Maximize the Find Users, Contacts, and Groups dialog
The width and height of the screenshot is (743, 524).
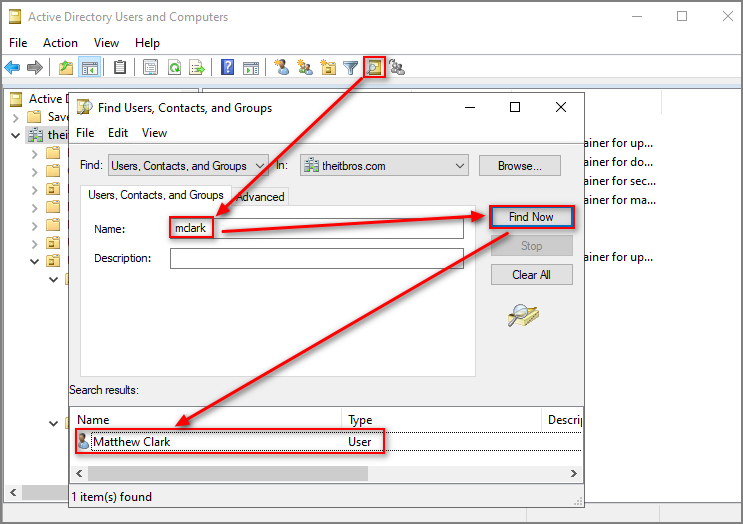tap(515, 108)
